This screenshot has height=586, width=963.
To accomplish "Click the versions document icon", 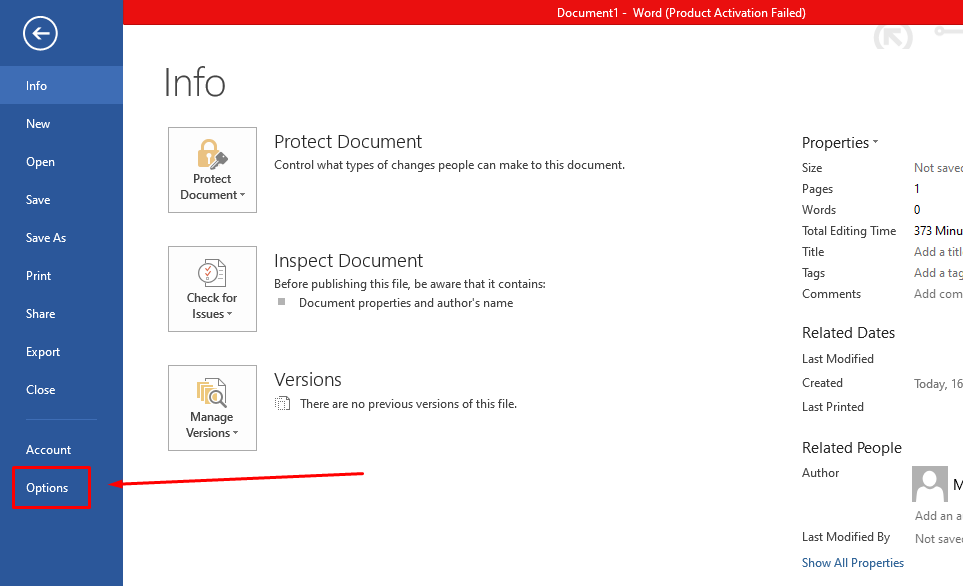I will [x=283, y=404].
